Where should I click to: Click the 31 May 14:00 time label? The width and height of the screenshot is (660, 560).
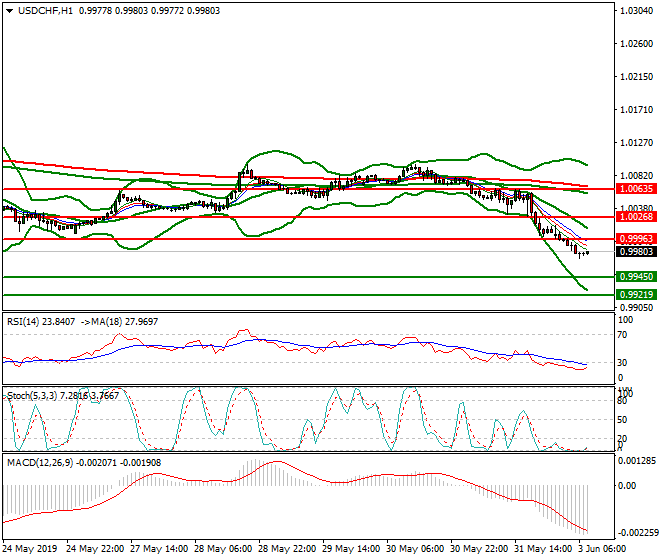543,549
